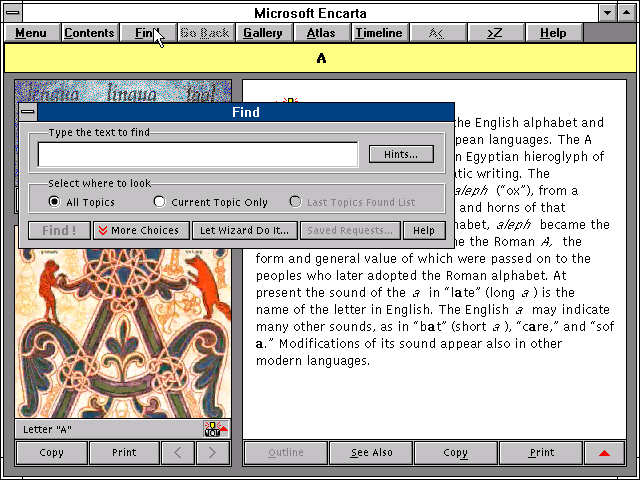Open See Also related topics

(371, 452)
